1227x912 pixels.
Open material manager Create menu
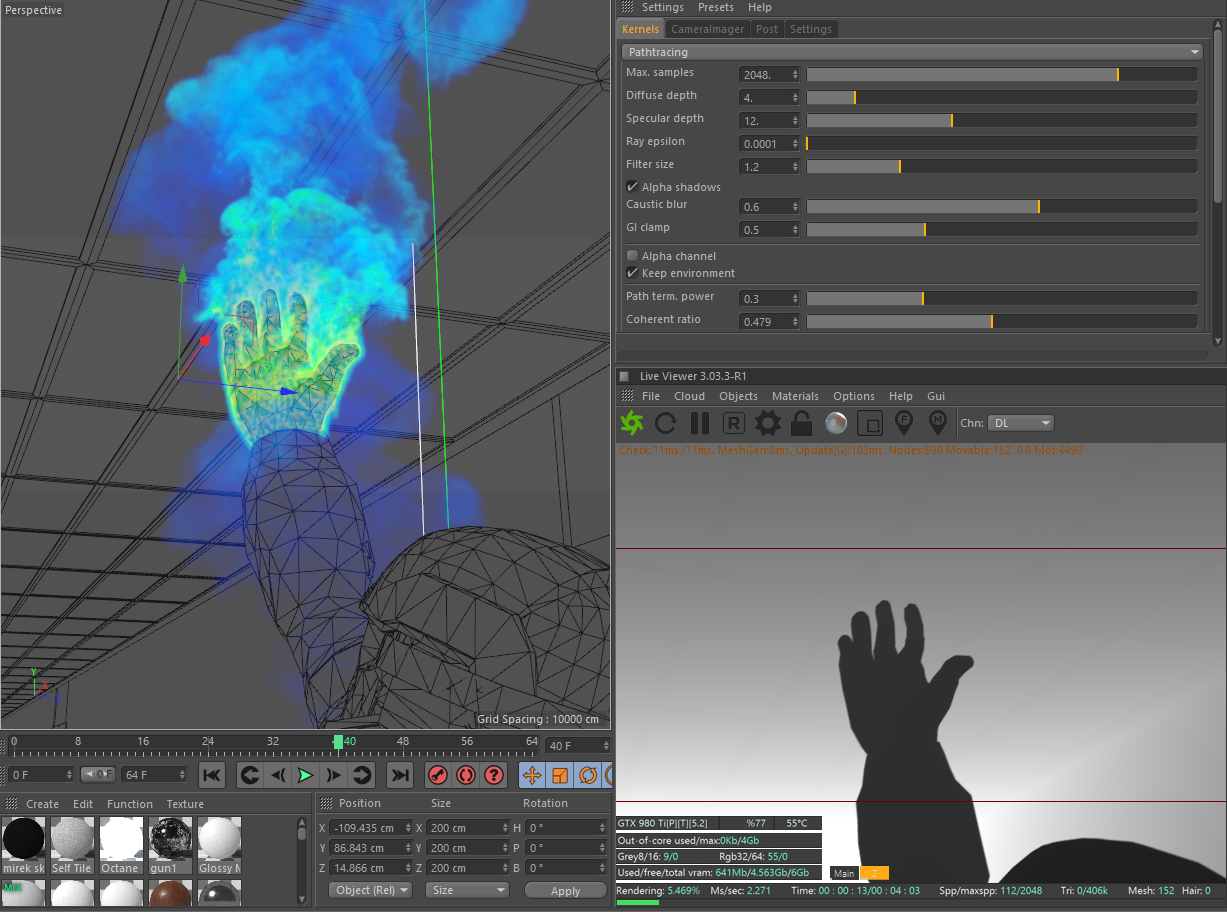(42, 804)
